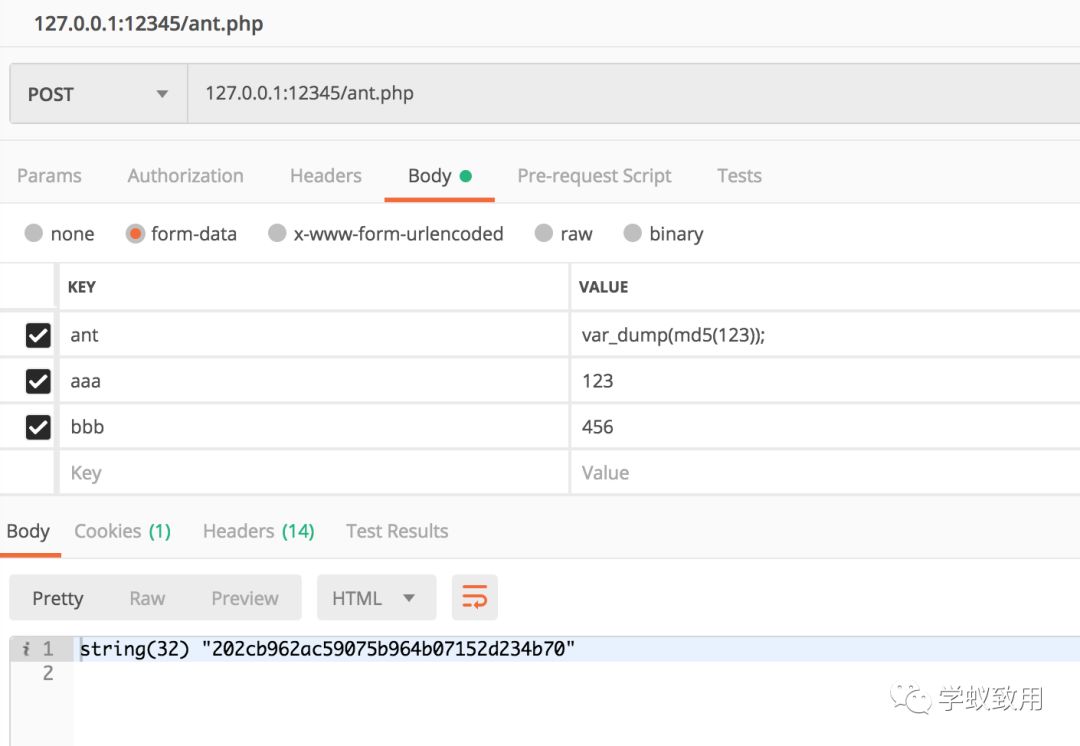Open the Cookies (1) tab
Screen dimensions: 1080x746
click(x=123, y=531)
